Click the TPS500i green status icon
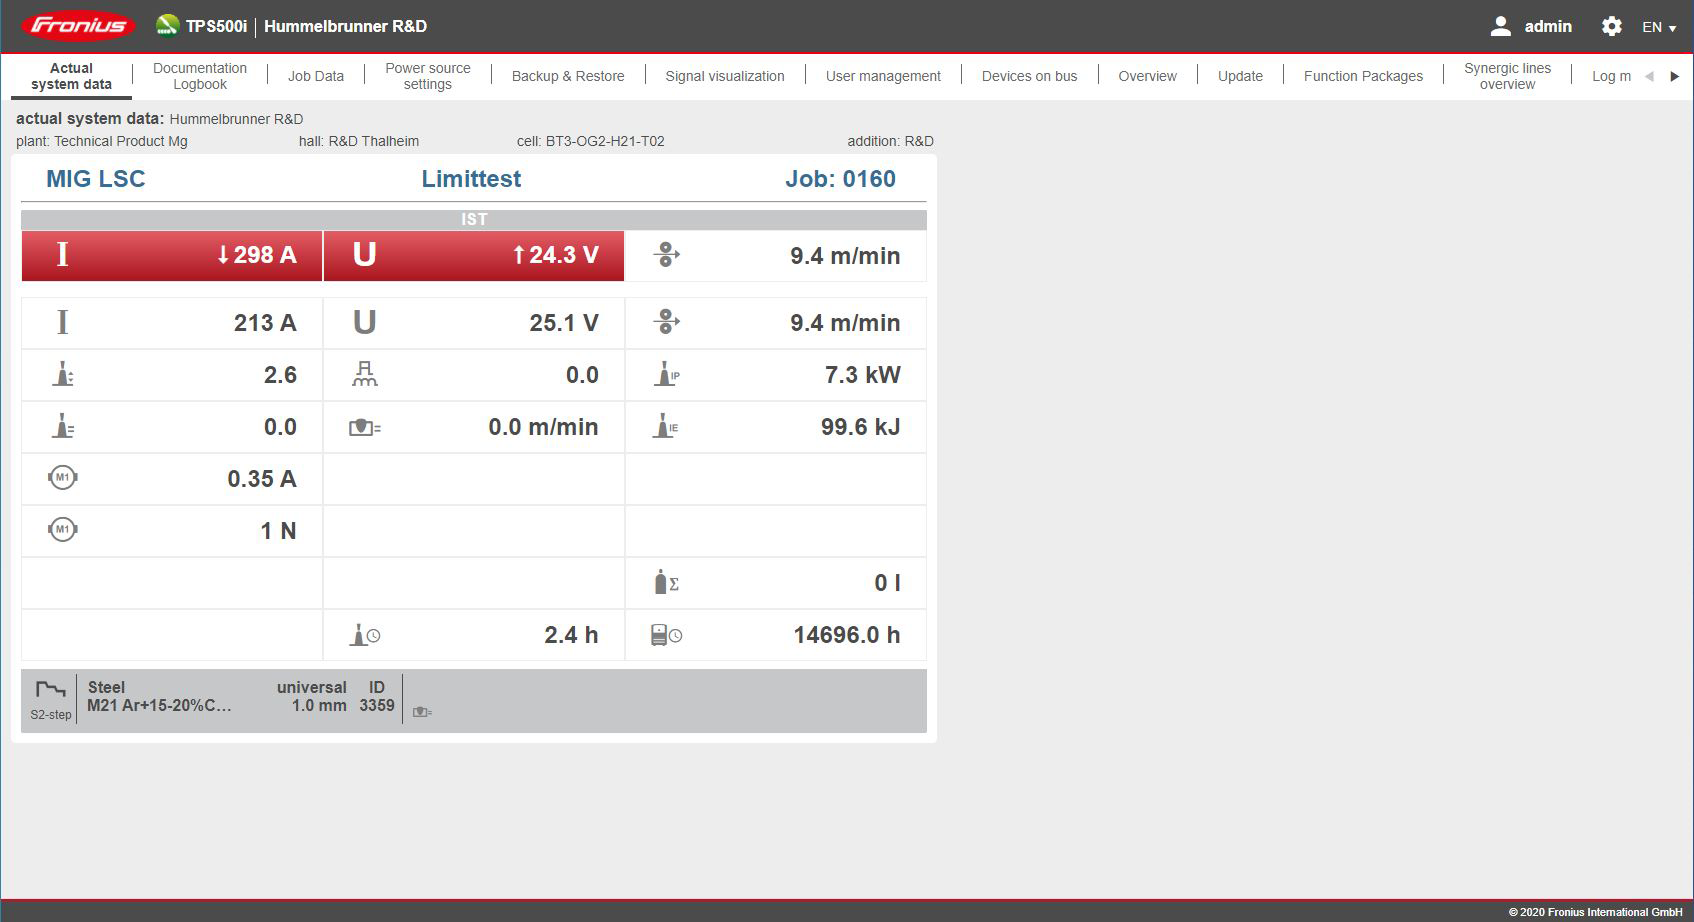Image resolution: width=1694 pixels, height=922 pixels. 166,26
